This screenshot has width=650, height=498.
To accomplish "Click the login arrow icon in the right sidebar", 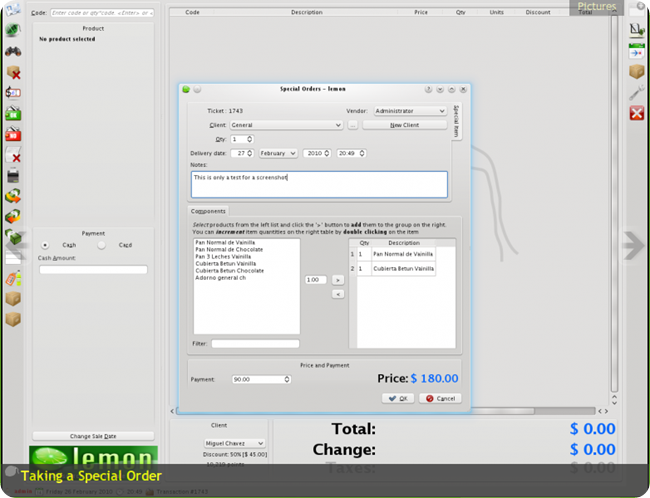I will tap(636, 51).
